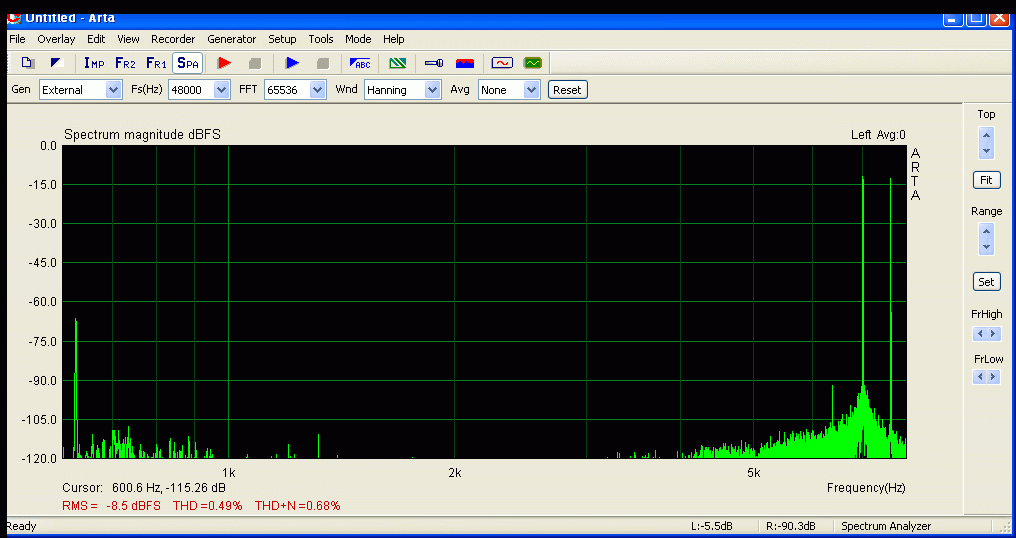Click the THD =0.49% readout
1016x538 pixels.
pos(207,506)
